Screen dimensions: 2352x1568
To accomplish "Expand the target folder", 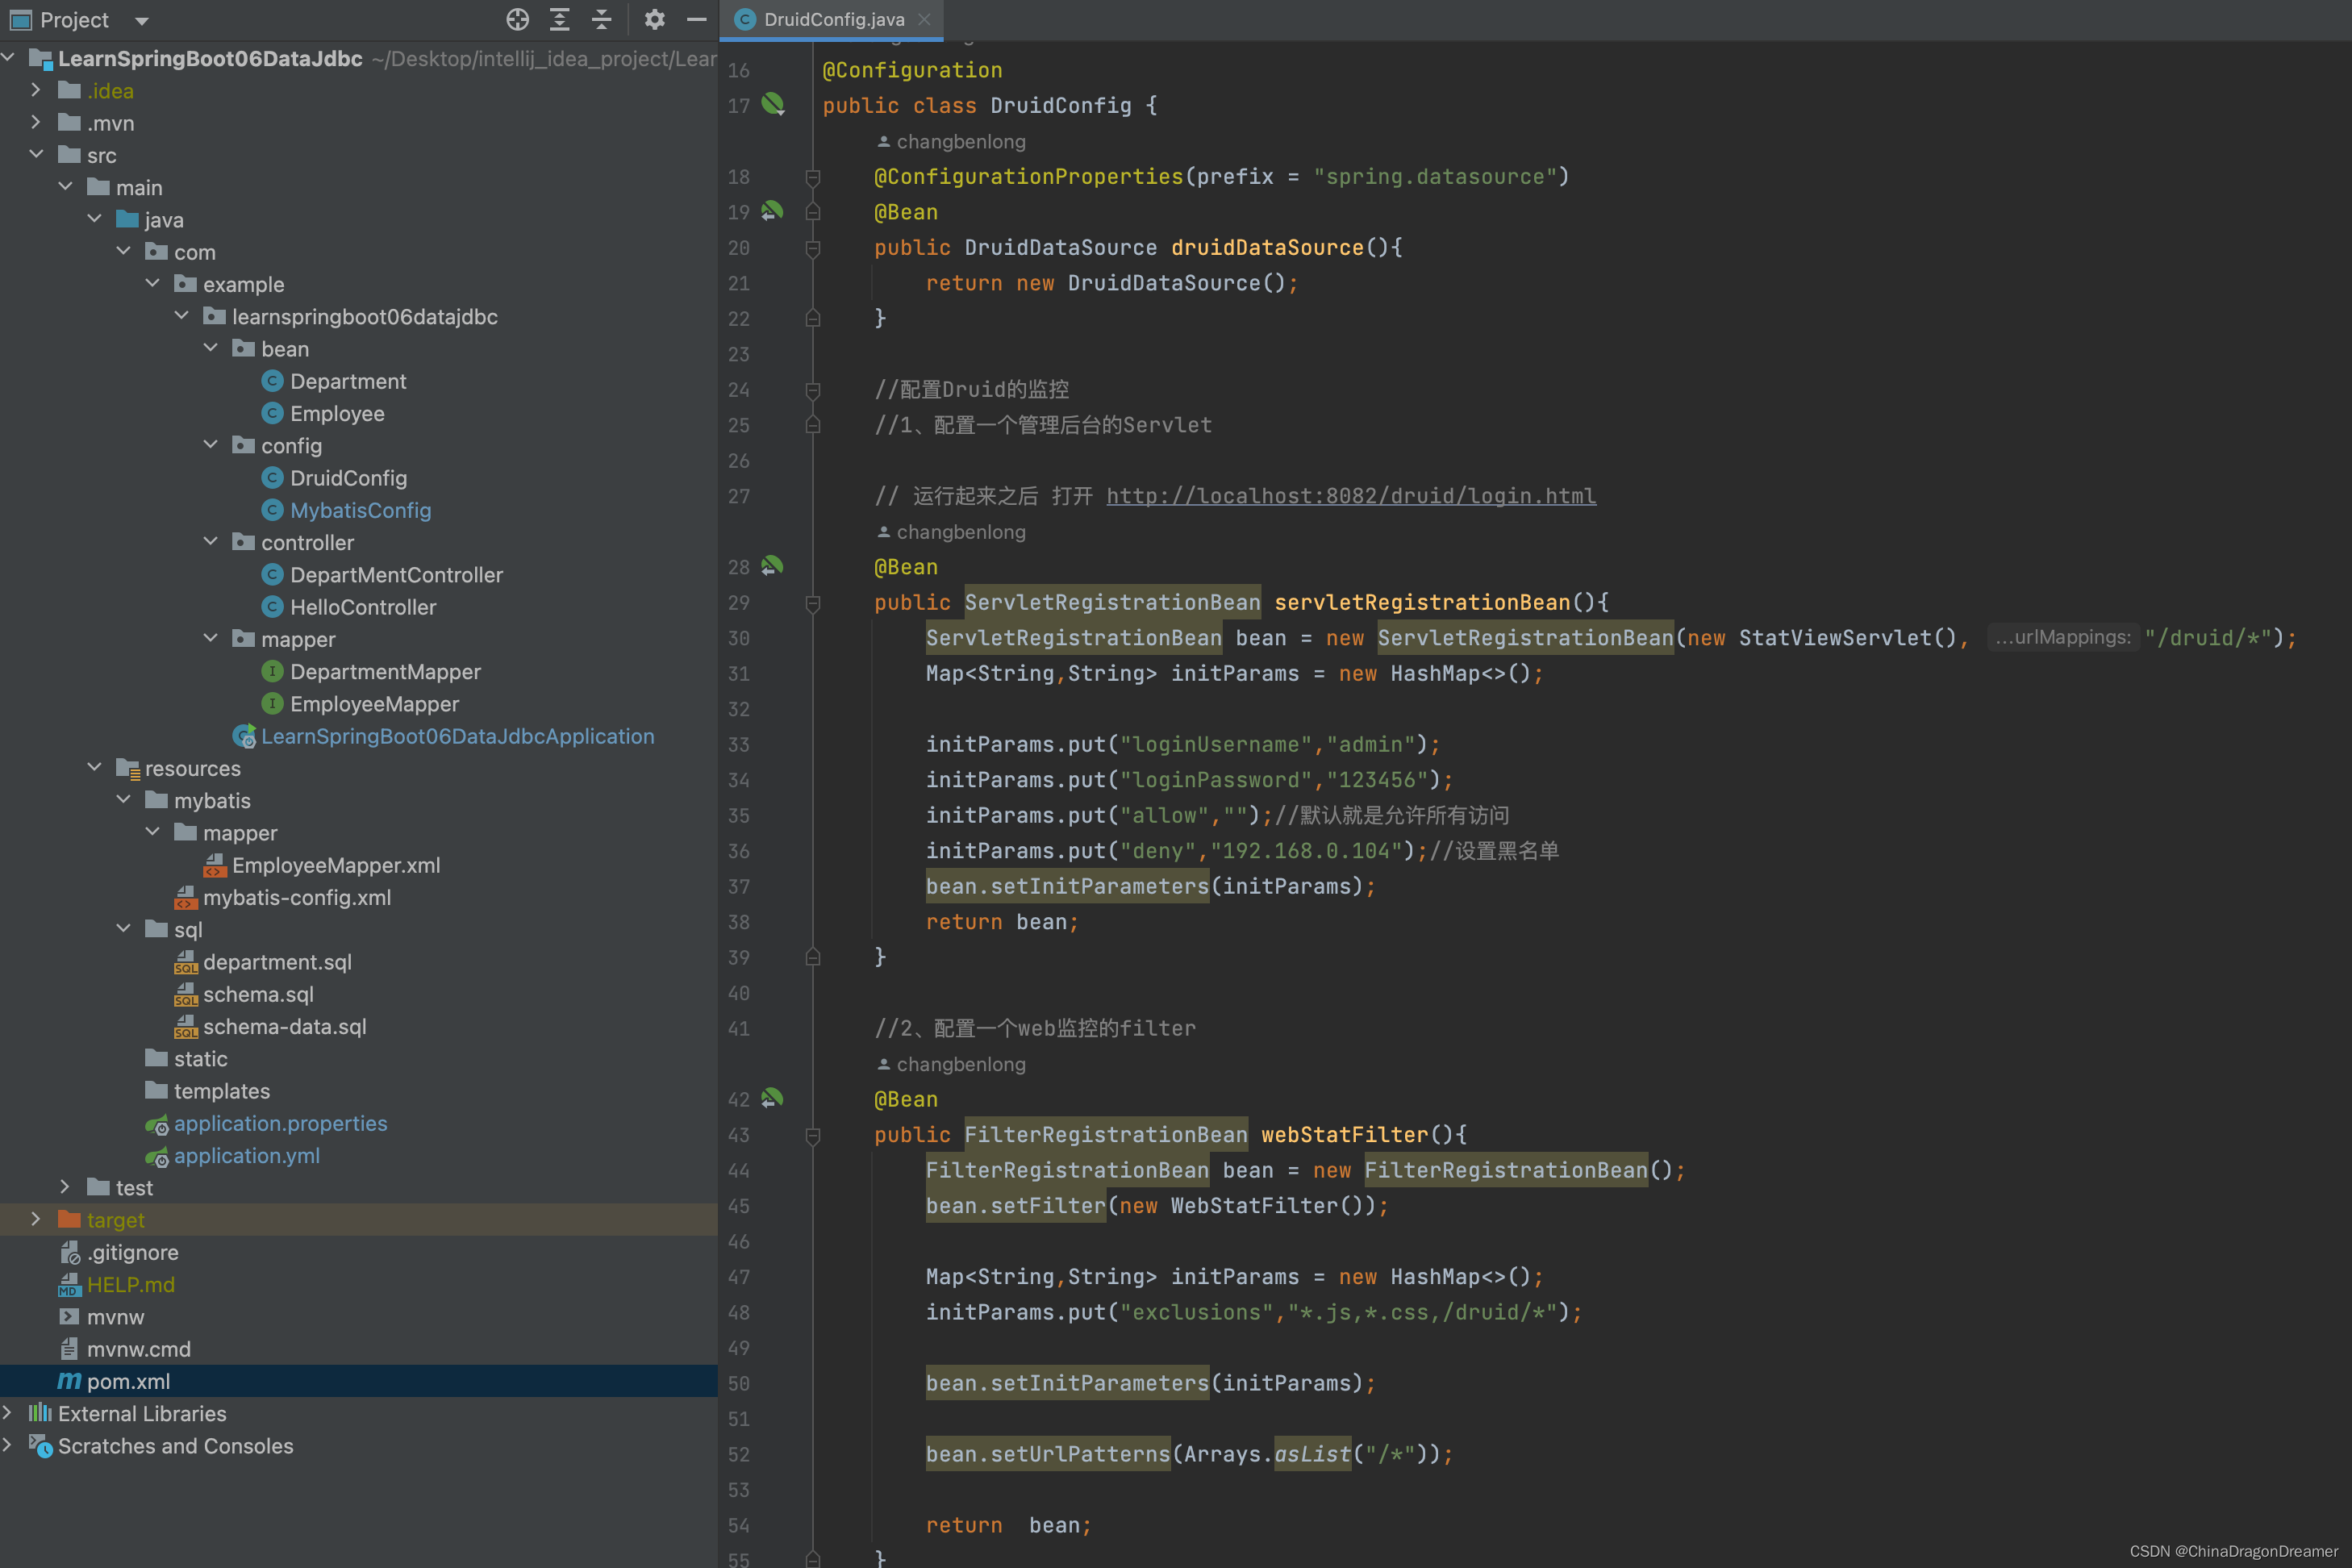I will 36,1219.
